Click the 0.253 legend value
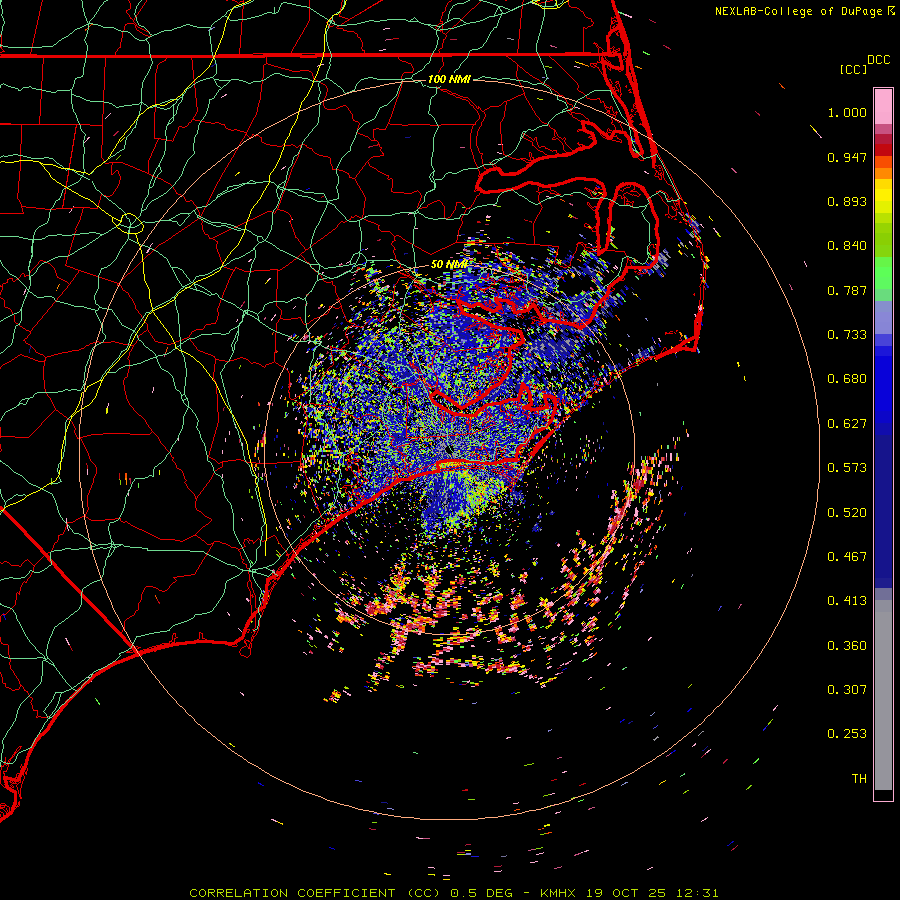The height and width of the screenshot is (900, 900). 847,734
